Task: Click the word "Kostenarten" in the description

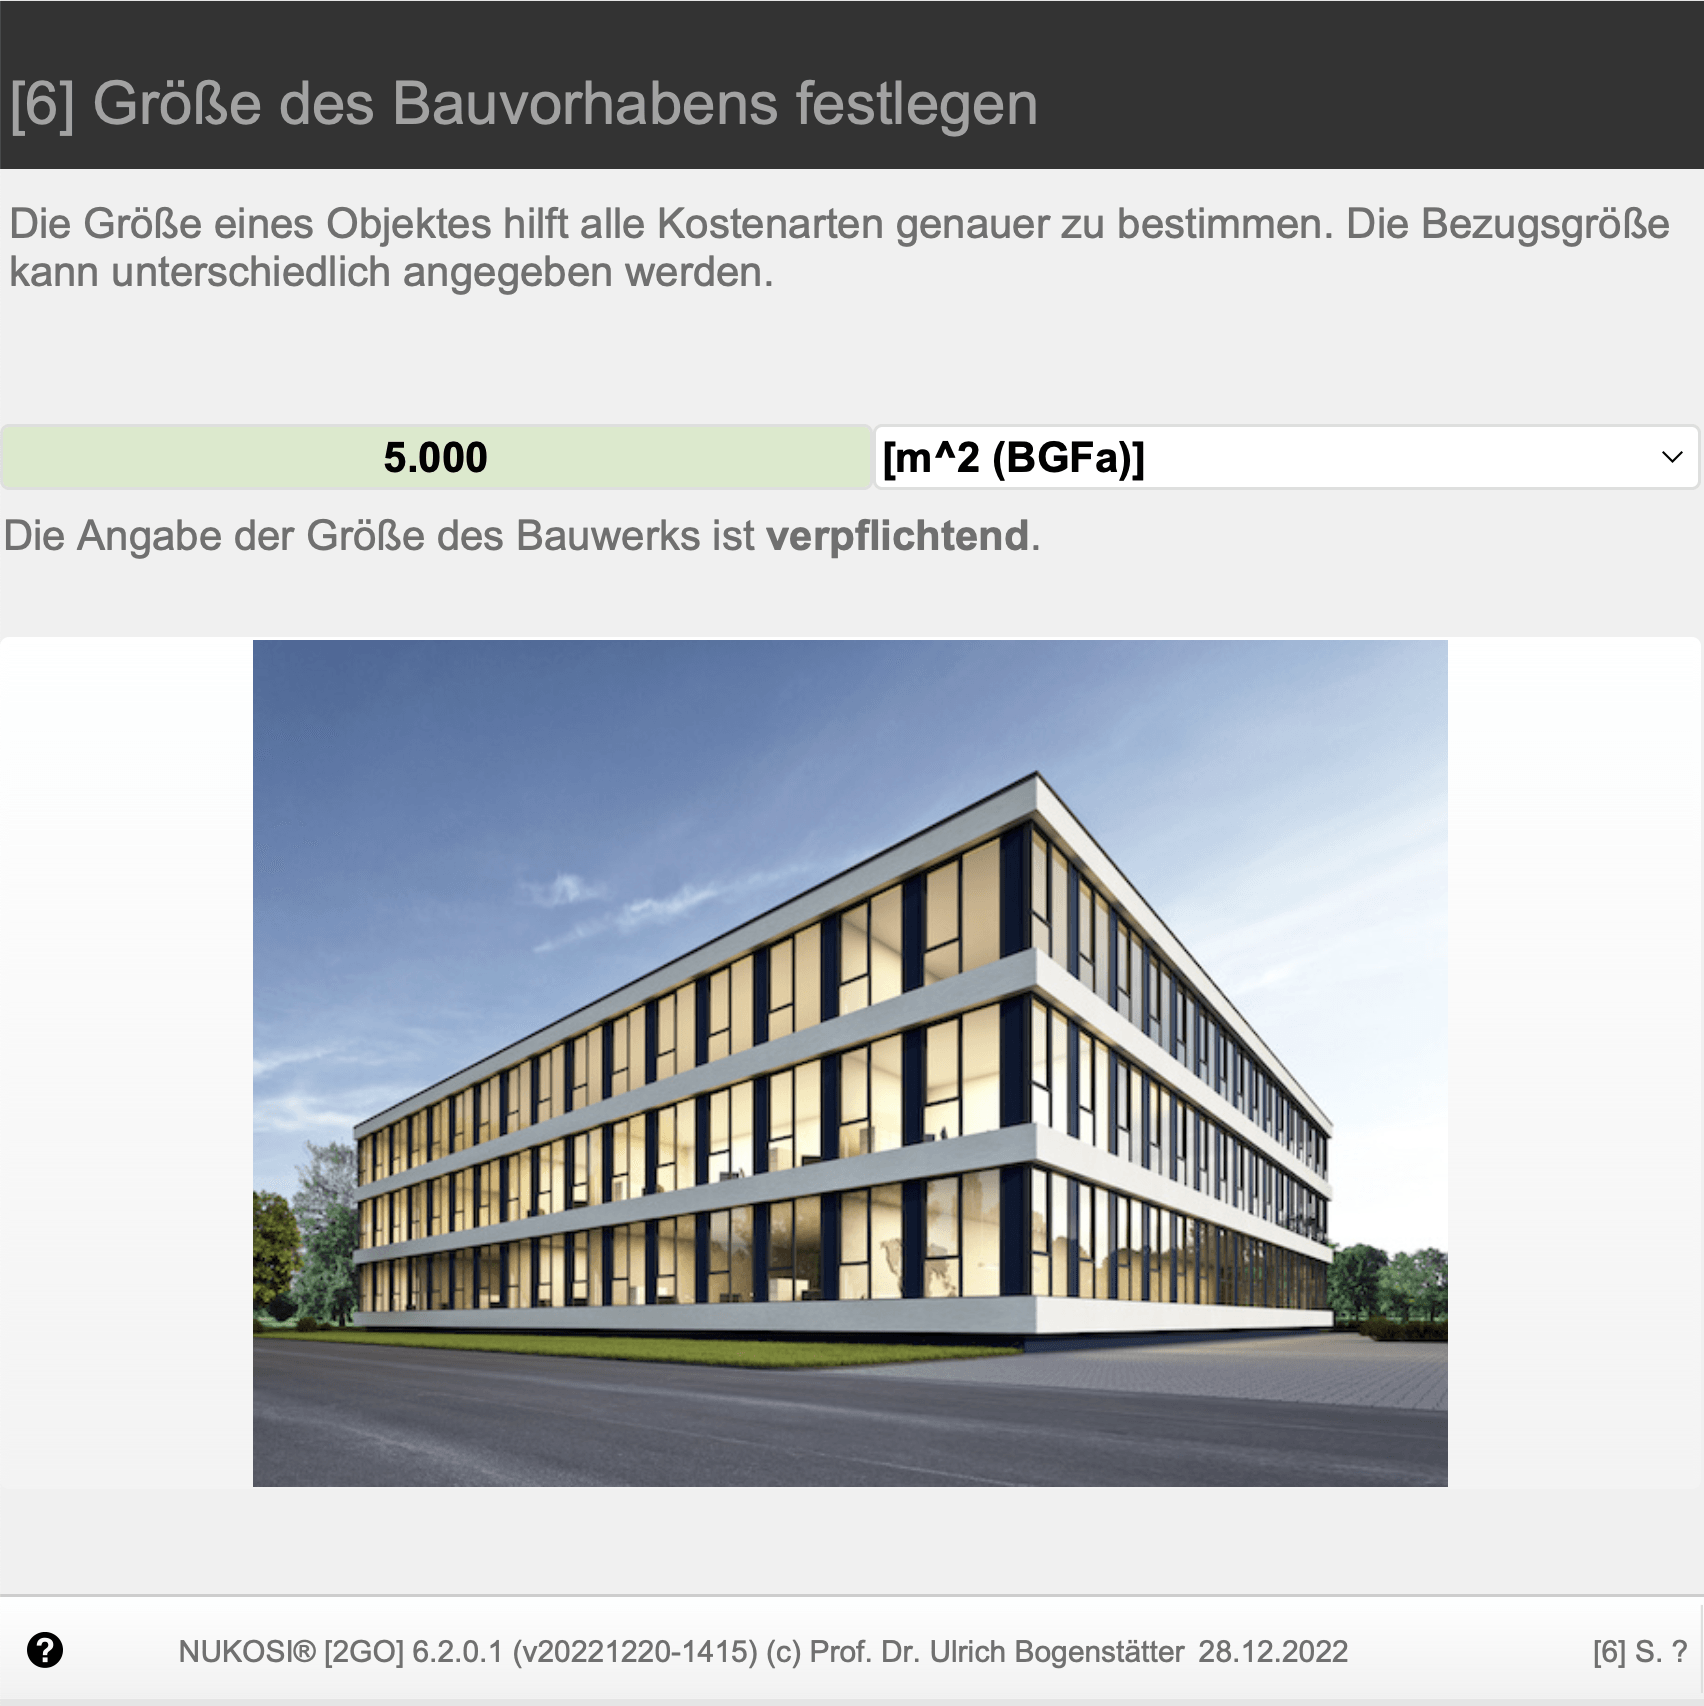Action: pyautogui.click(x=770, y=224)
